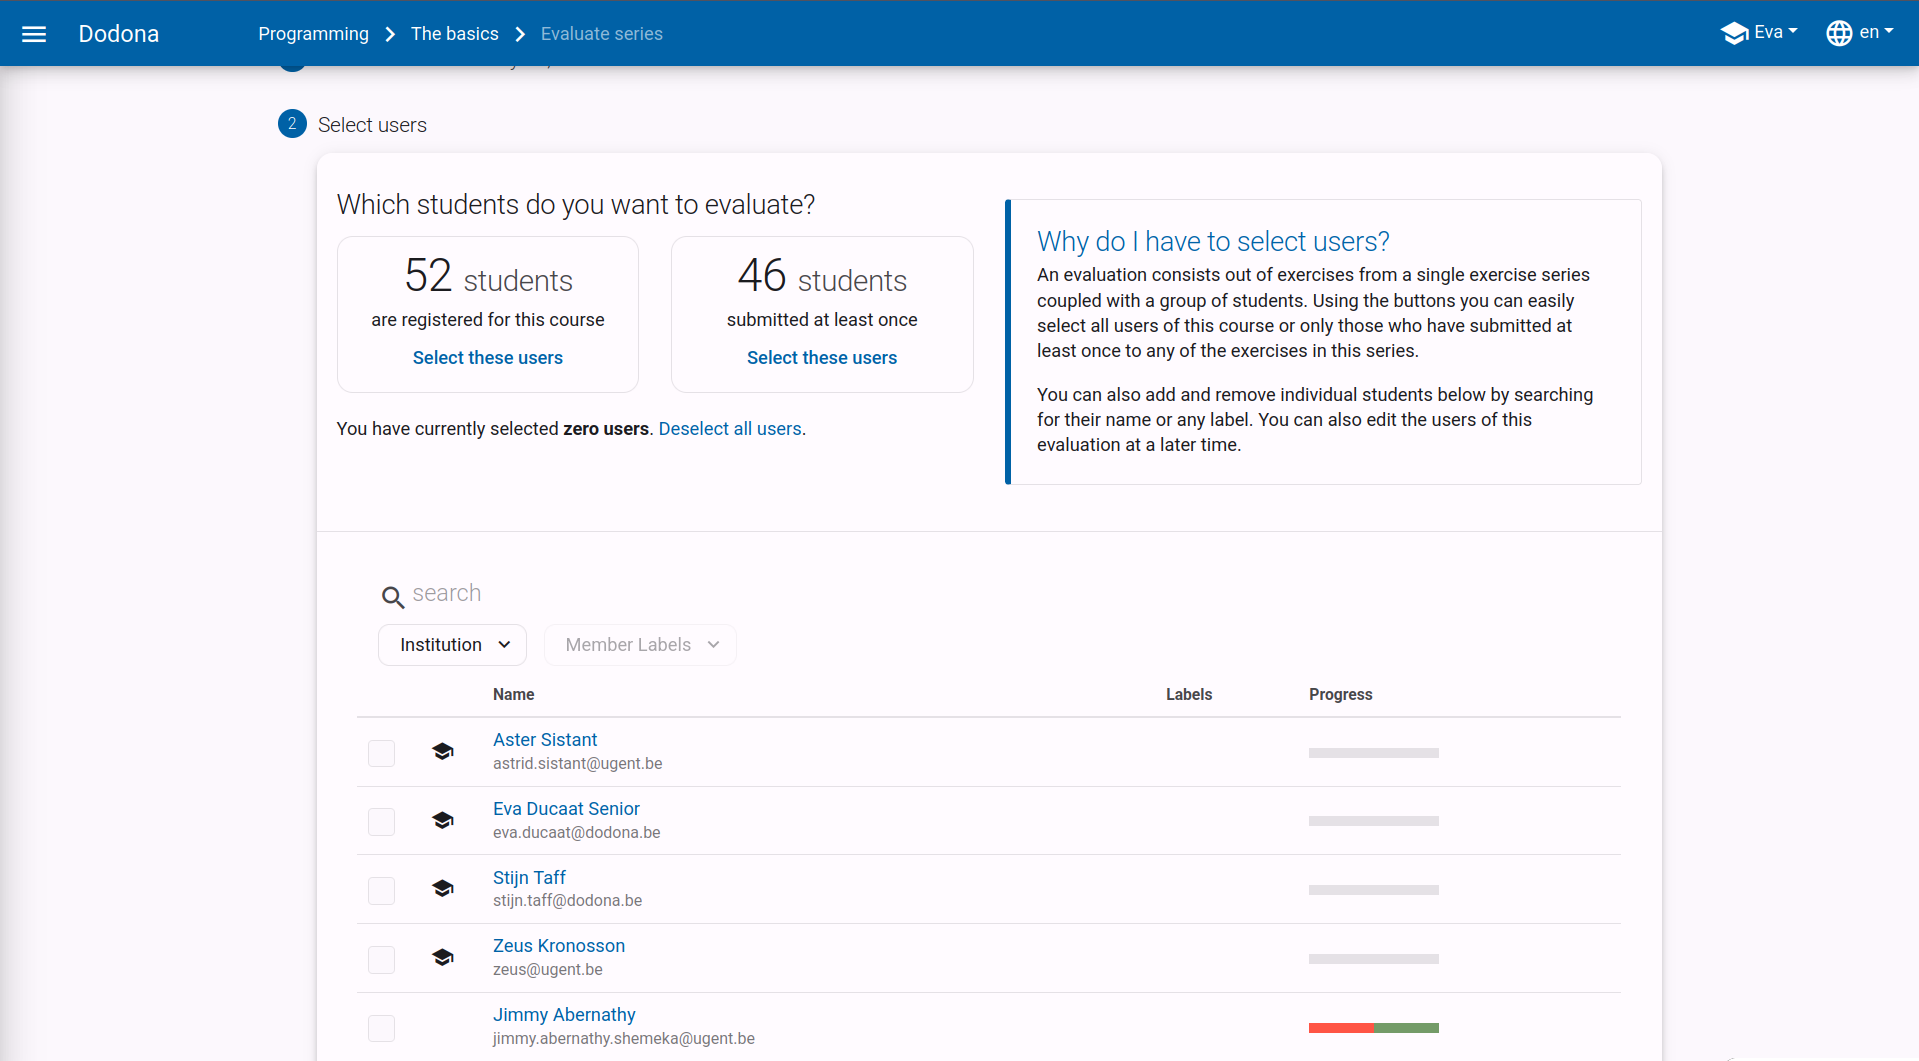
Task: Click the globe language icon
Action: coord(1839,33)
